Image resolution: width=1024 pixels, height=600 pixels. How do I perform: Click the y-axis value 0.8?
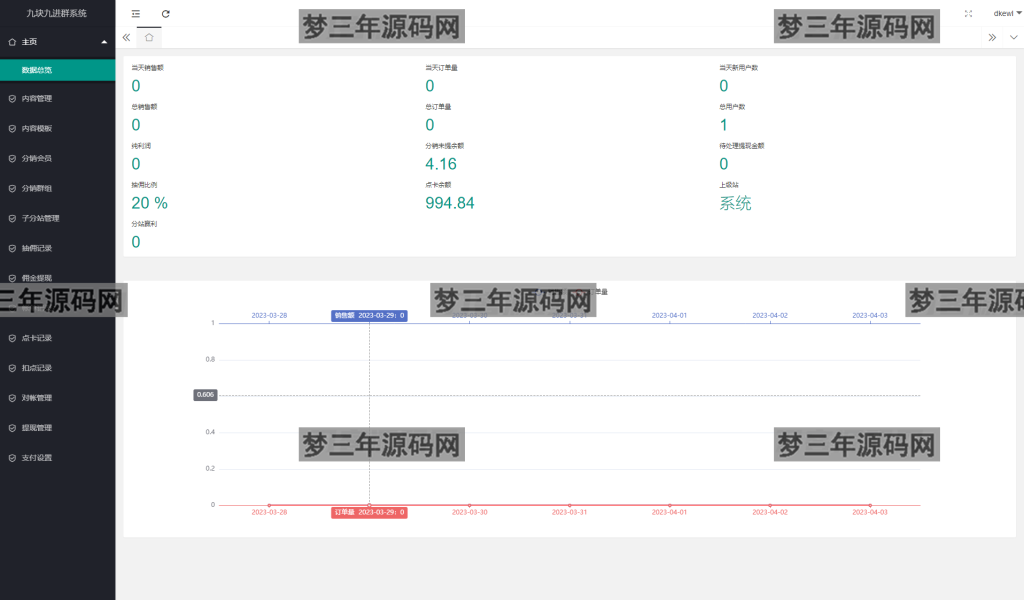click(210, 360)
